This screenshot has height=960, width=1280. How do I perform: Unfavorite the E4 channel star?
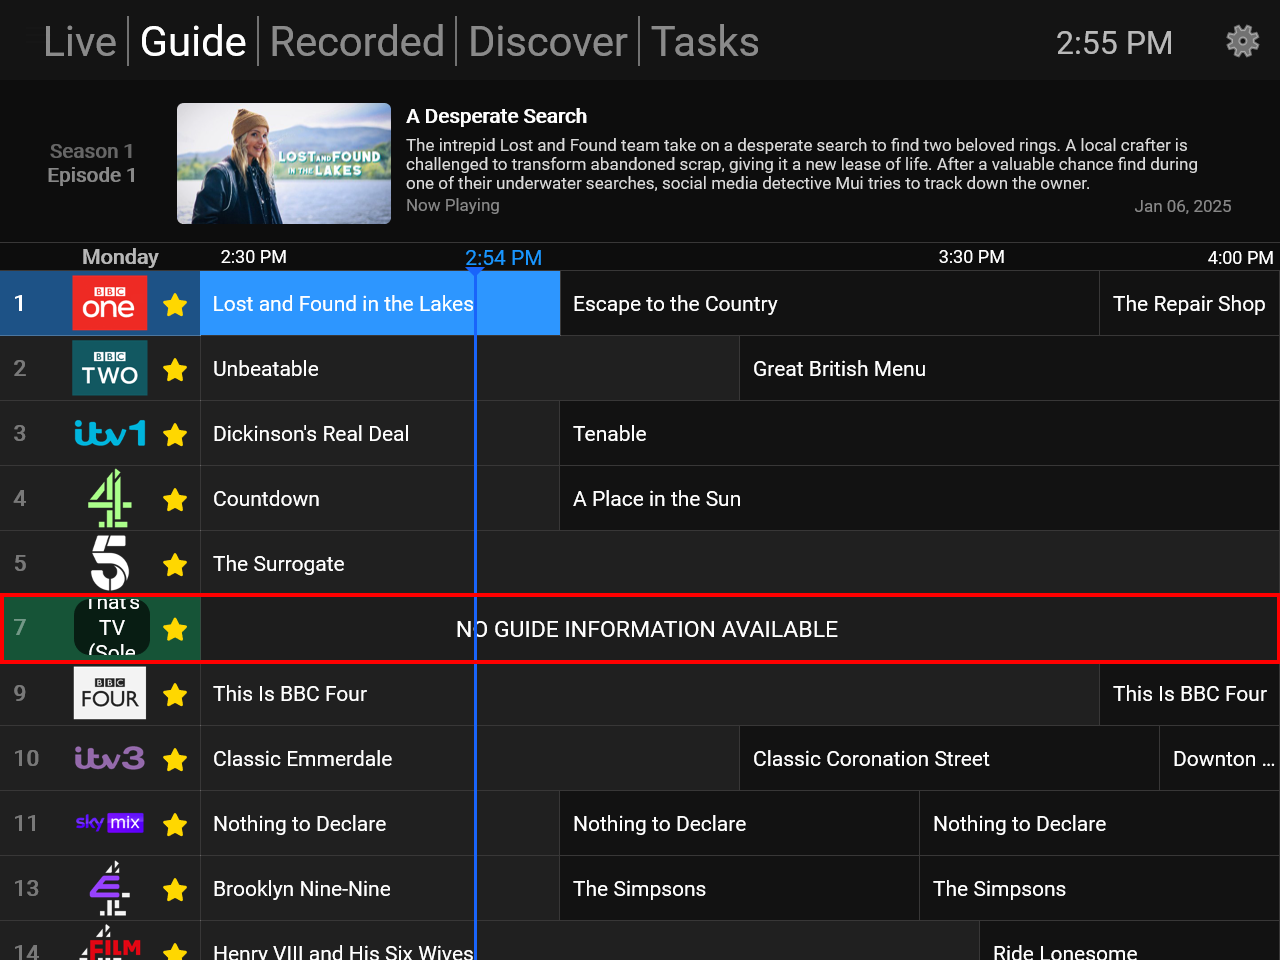tap(175, 889)
